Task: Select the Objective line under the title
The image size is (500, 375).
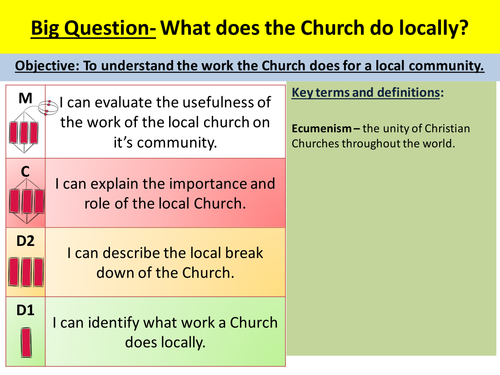Action: (249, 66)
